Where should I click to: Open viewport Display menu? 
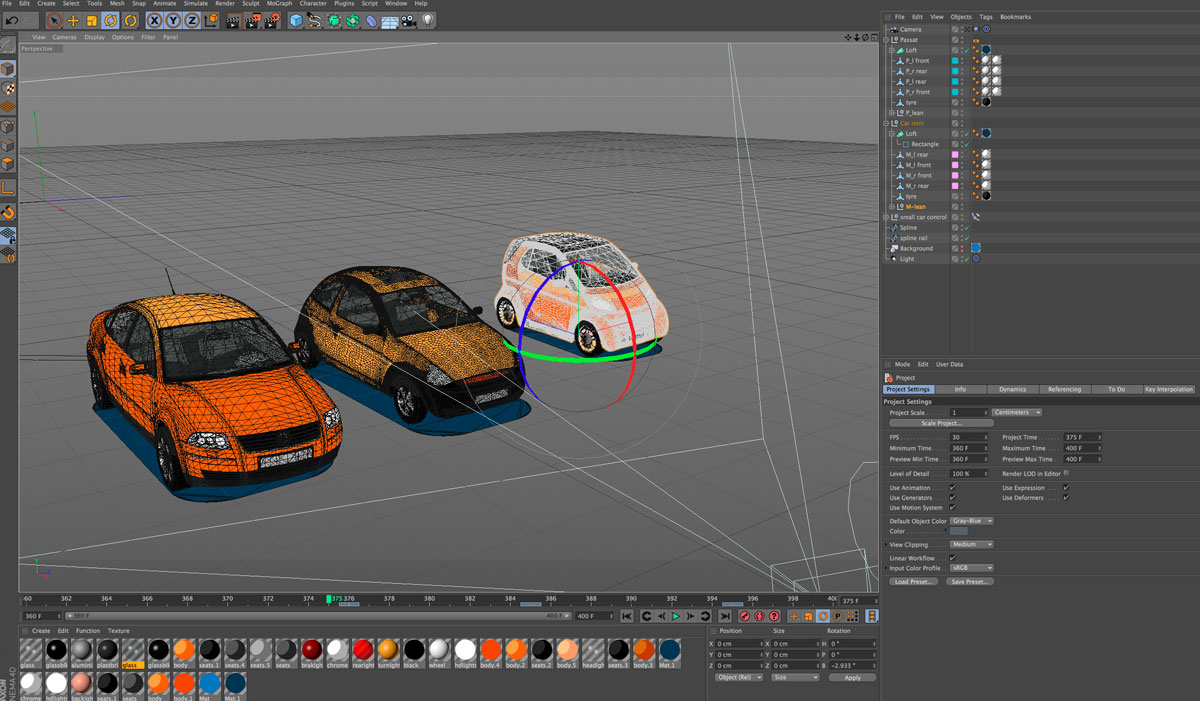point(94,37)
